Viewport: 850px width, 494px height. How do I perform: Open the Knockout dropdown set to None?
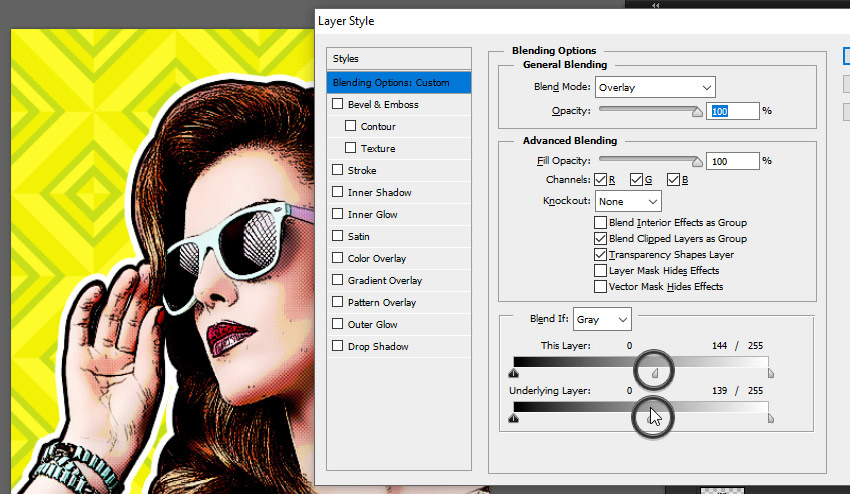point(628,201)
